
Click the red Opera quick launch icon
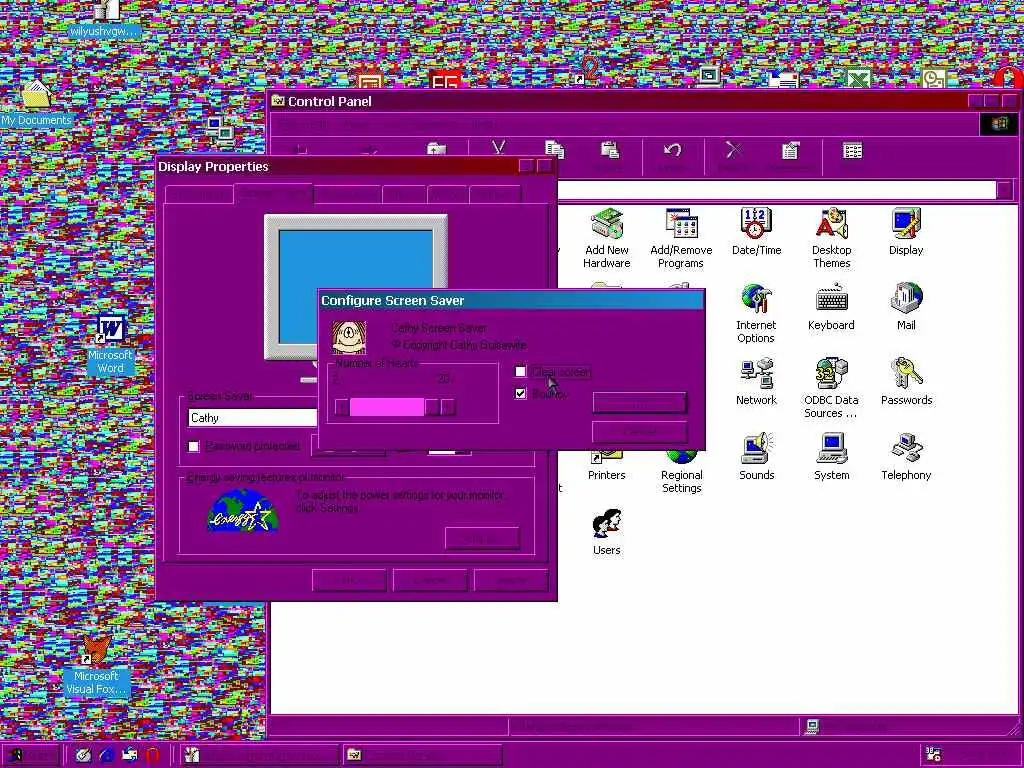tap(153, 756)
